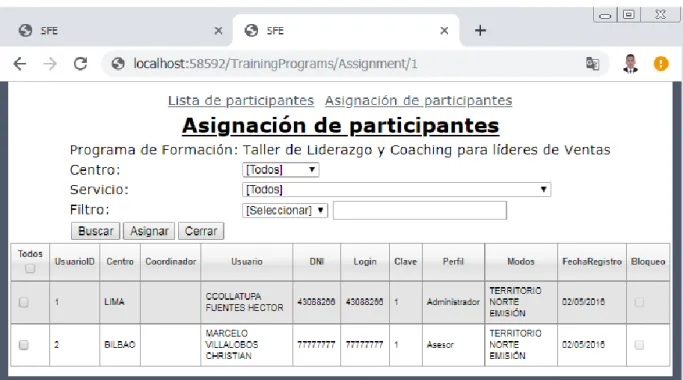Click the DNI cell 77777777
Screen dimensions: 683x380
click(x=316, y=345)
